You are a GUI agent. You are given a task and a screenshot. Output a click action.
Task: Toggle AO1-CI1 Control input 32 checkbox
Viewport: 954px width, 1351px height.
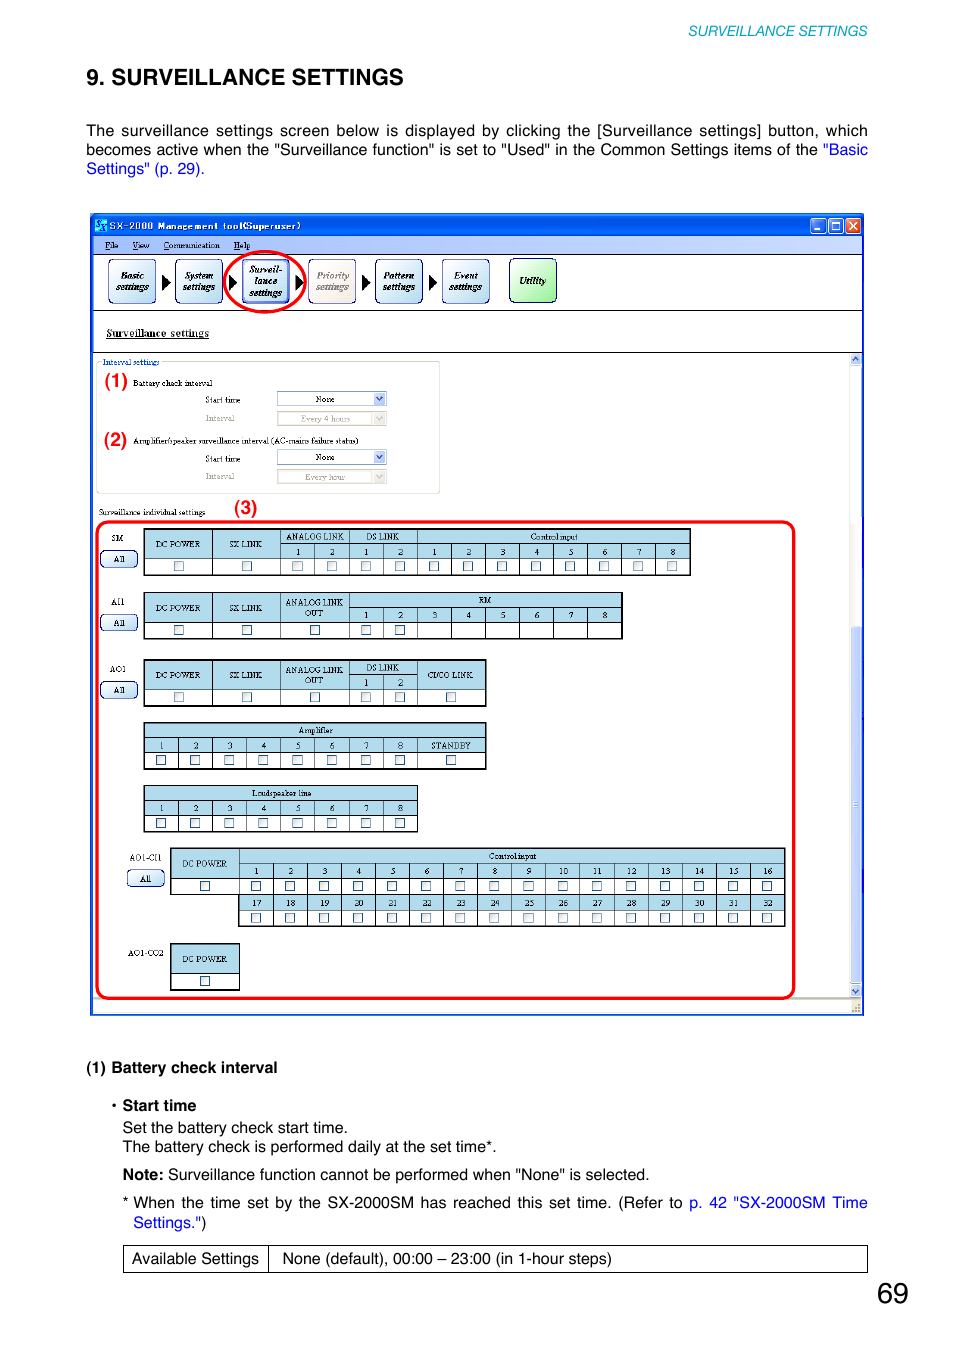767,918
